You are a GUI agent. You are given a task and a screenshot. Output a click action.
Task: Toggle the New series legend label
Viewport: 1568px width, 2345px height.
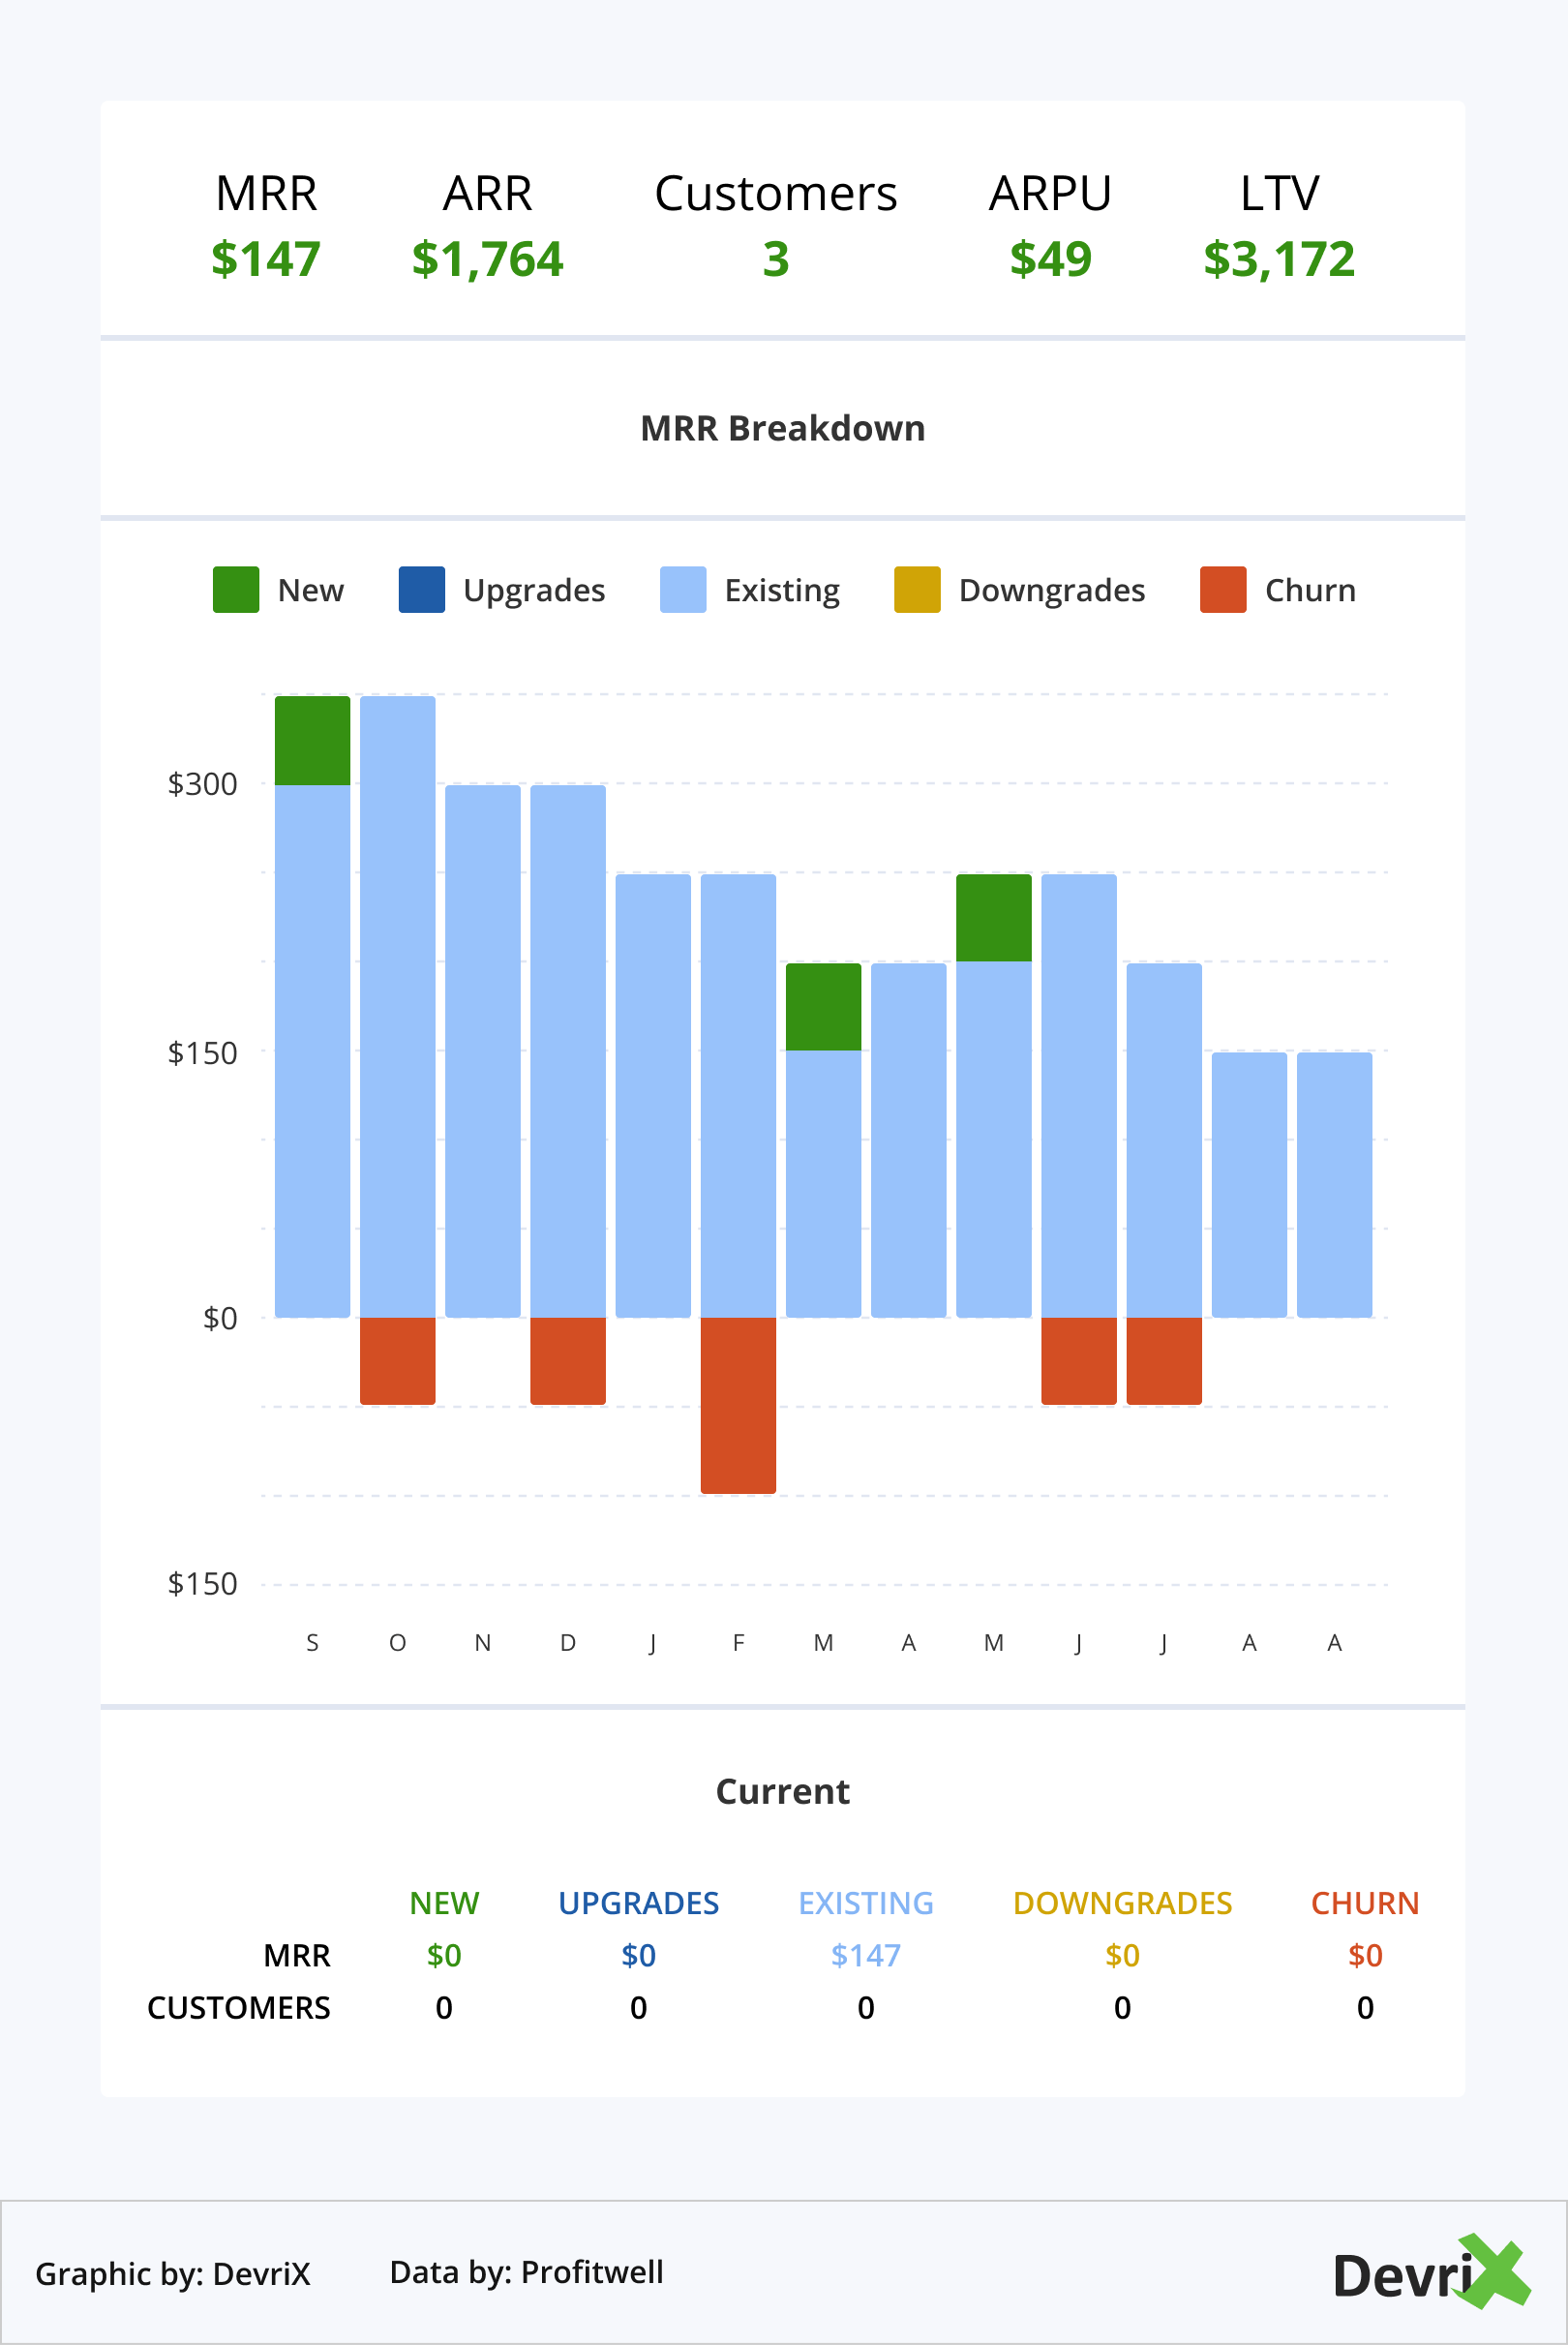tap(311, 590)
